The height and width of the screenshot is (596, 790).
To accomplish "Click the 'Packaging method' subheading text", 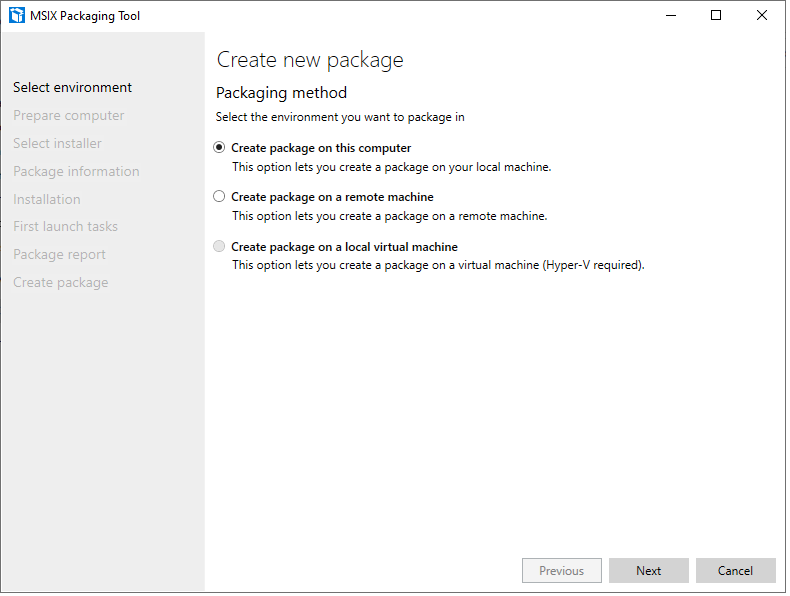I will click(x=281, y=93).
